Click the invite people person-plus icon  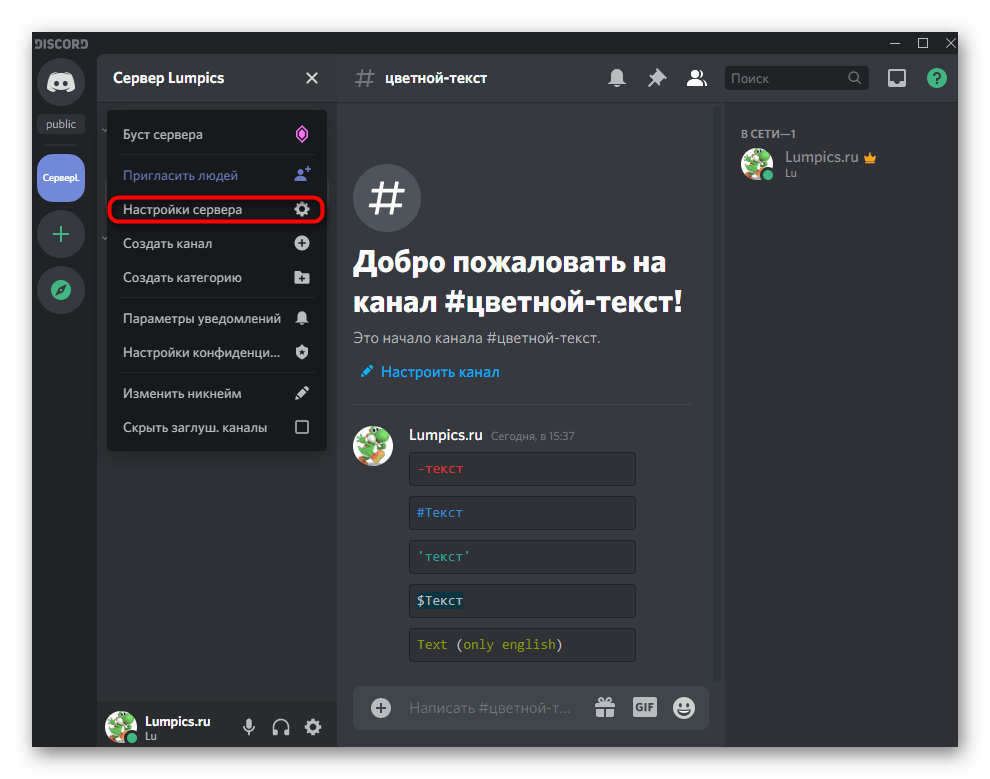click(x=302, y=174)
